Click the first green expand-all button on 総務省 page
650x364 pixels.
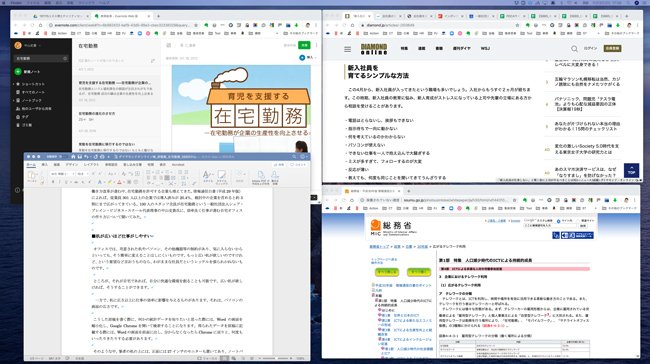pyautogui.click(x=386, y=272)
